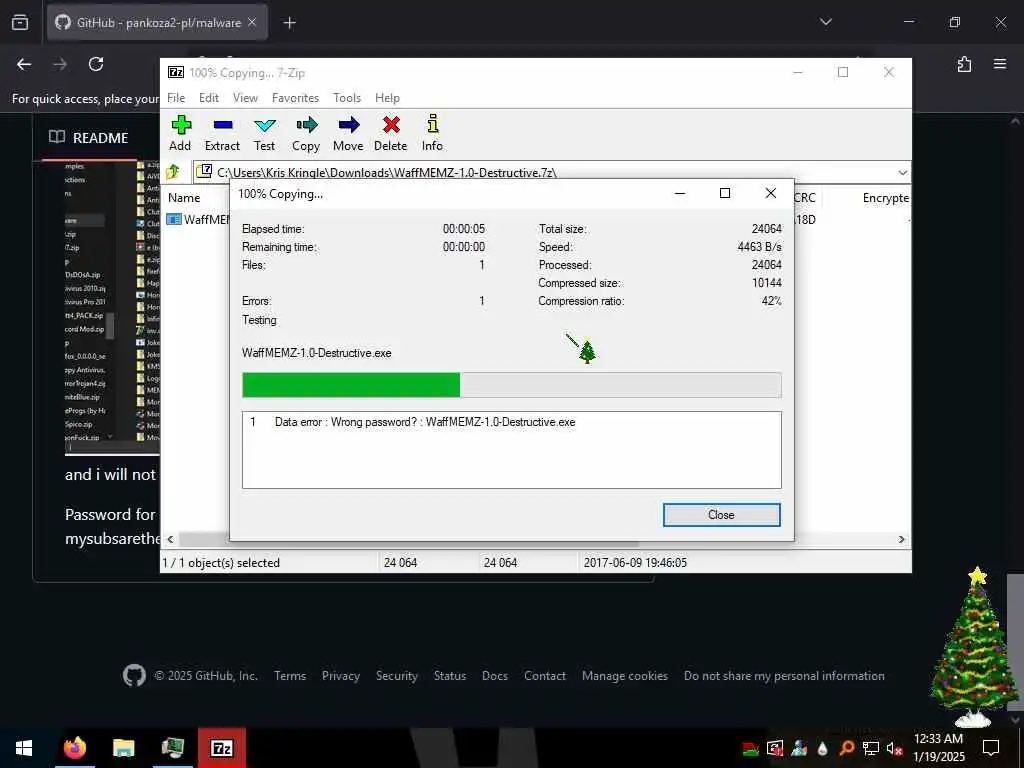Go up one folder level in 7-Zip
Viewport: 1024px width, 768px height.
tap(174, 172)
